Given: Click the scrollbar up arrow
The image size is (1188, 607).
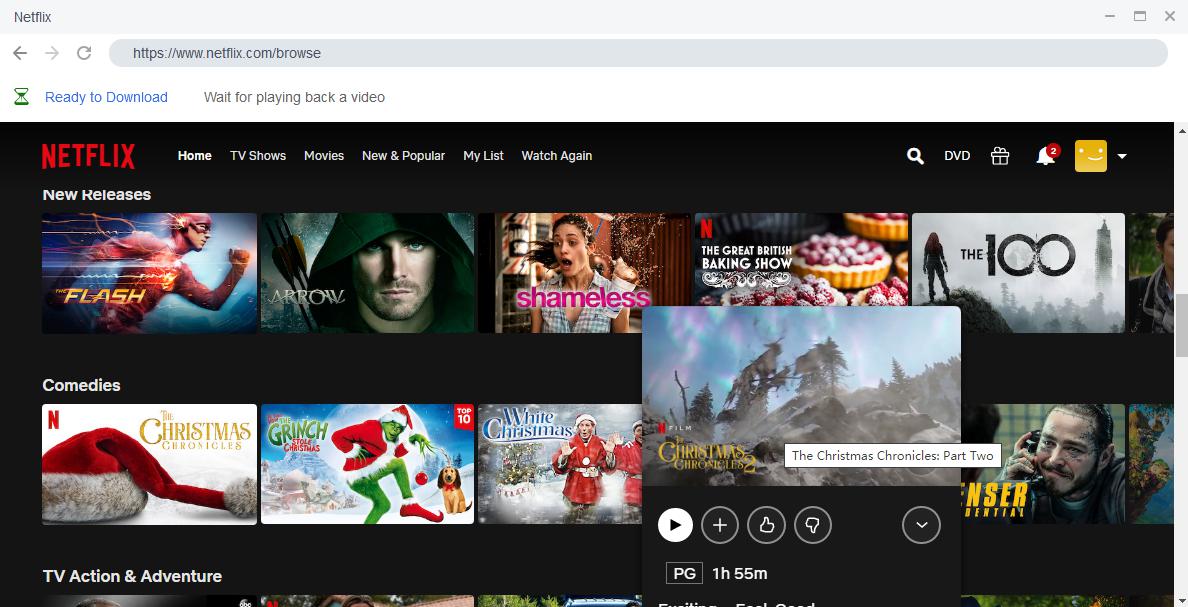Looking at the screenshot, I should 1181,130.
